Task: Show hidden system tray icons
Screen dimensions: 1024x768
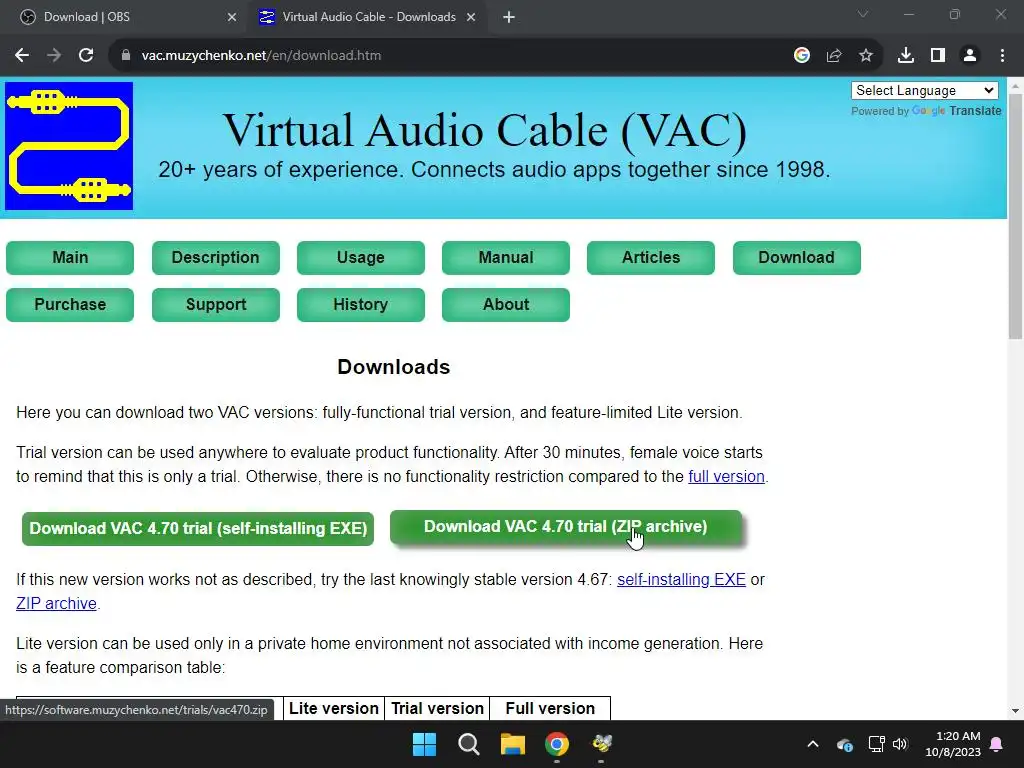Action: click(812, 744)
